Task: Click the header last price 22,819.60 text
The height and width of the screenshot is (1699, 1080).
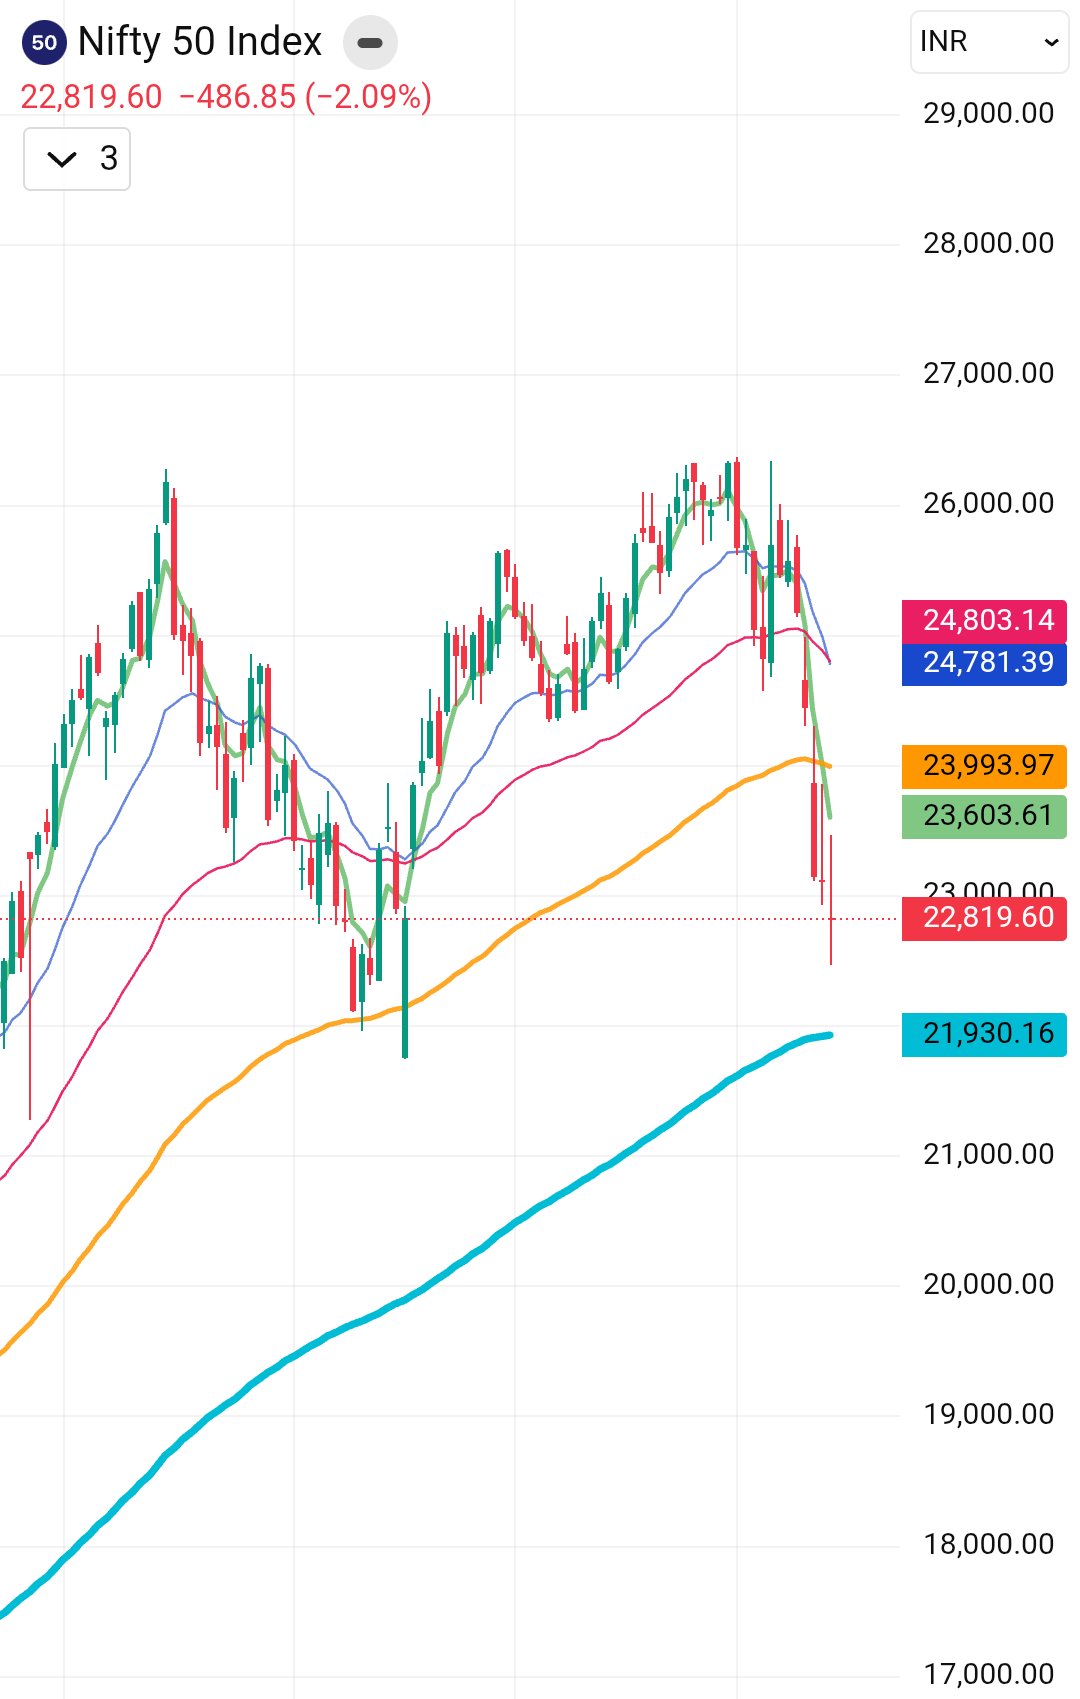Action: pos(91,97)
